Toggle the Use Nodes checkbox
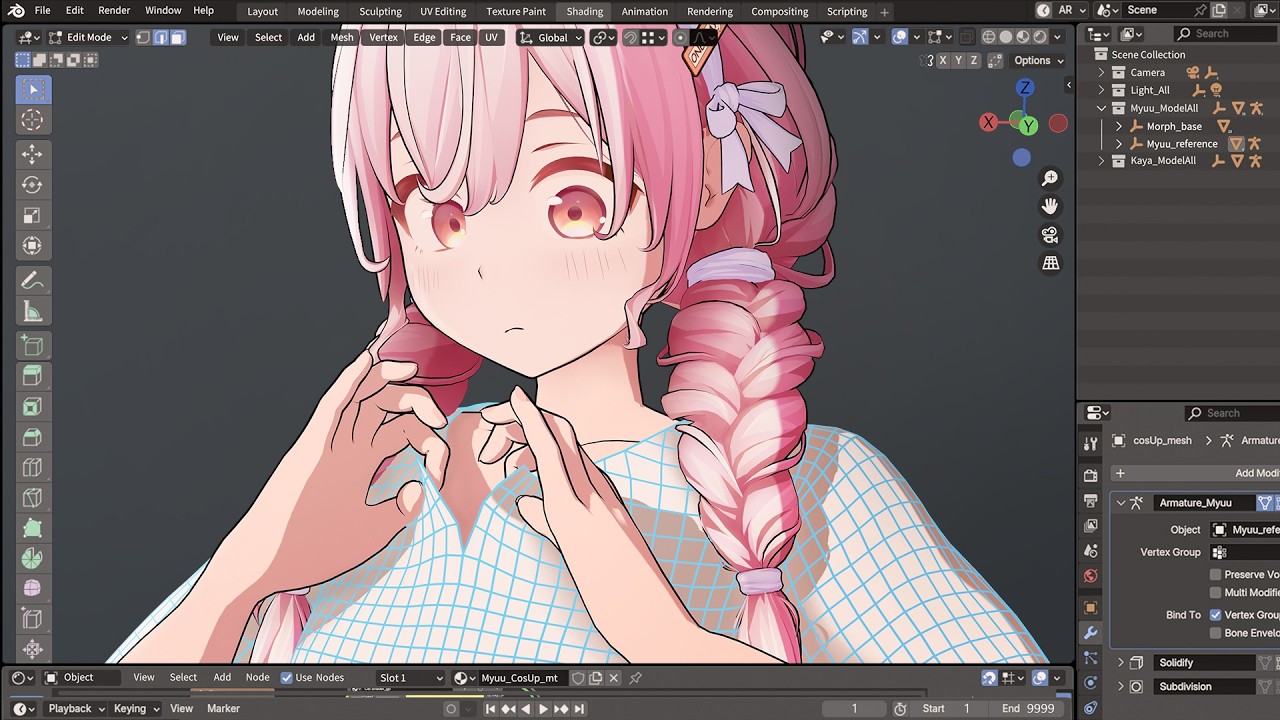Screen dimensions: 1280x720 [x=287, y=678]
